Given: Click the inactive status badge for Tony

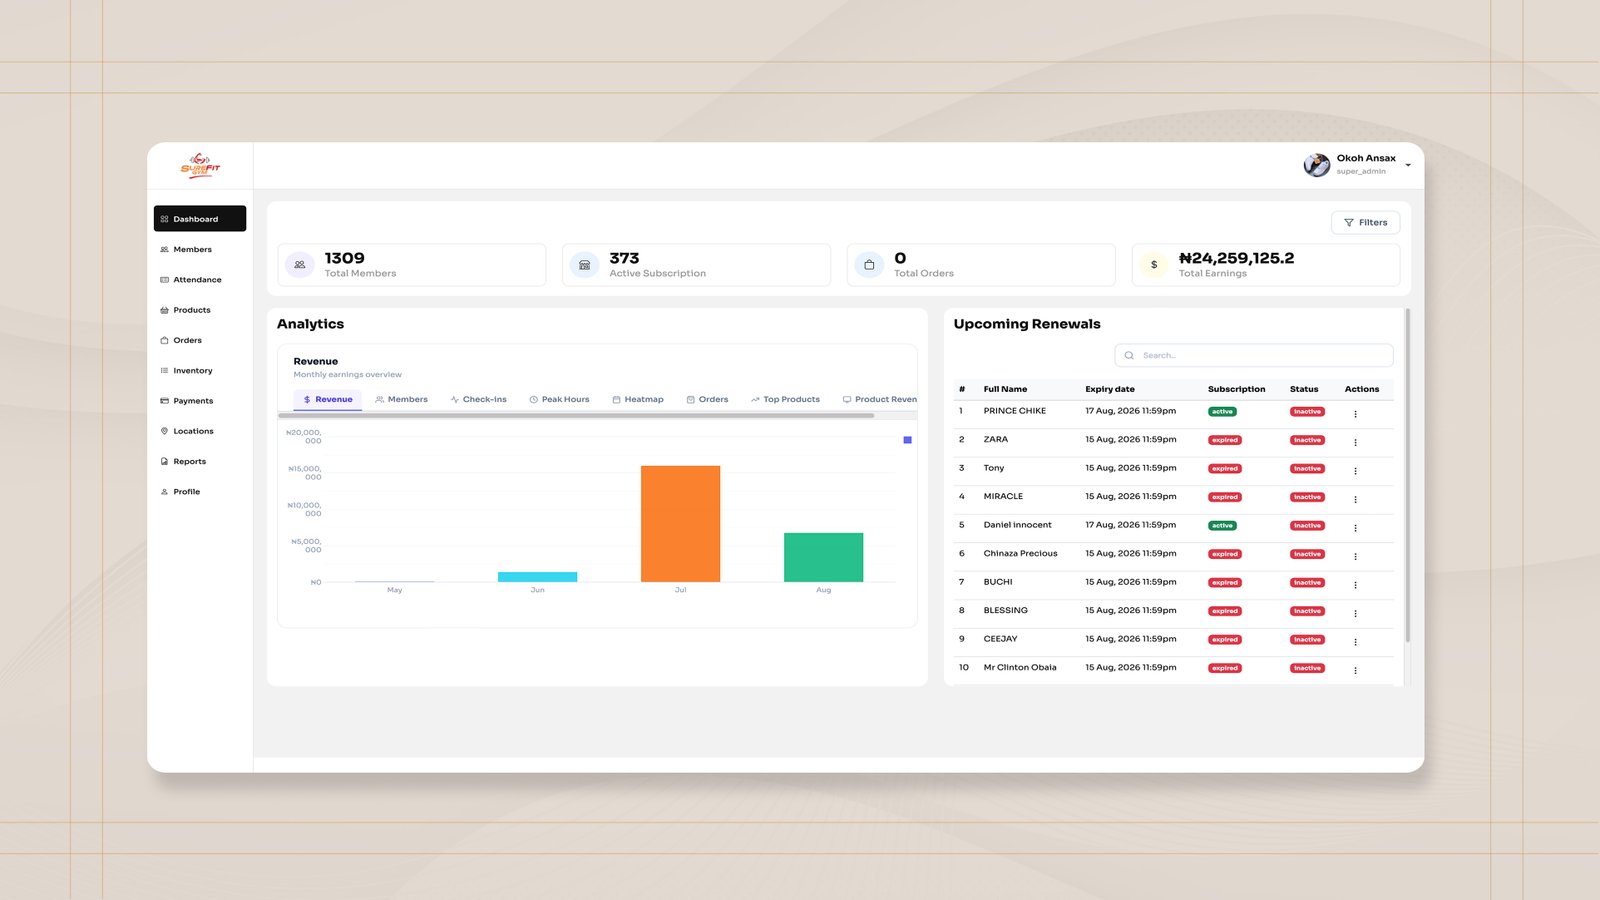Looking at the screenshot, I should 1307,469.
